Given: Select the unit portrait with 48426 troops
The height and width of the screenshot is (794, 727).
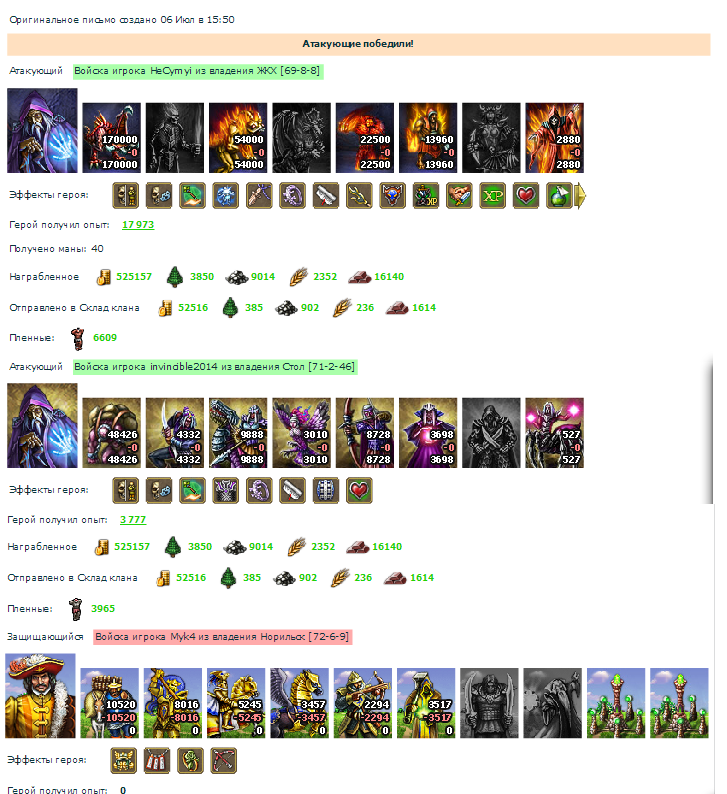Looking at the screenshot, I should [111, 432].
